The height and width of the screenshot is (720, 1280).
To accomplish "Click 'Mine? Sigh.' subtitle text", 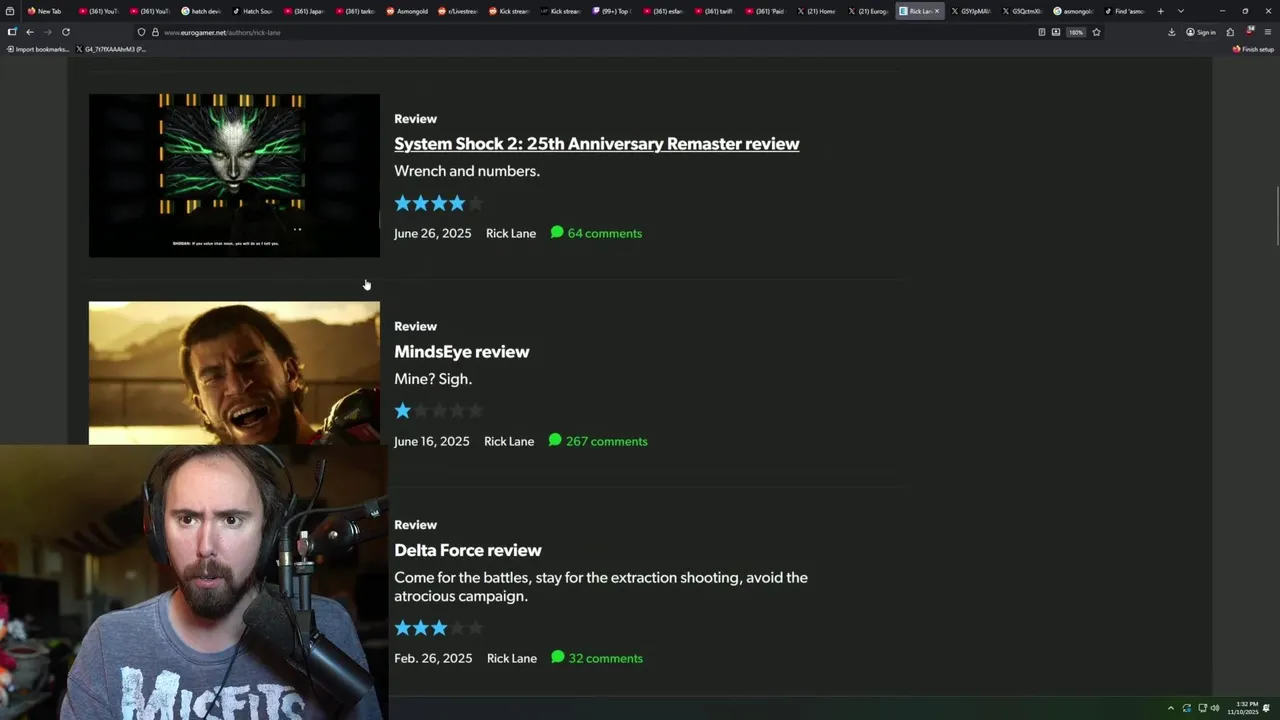I will pos(433,379).
